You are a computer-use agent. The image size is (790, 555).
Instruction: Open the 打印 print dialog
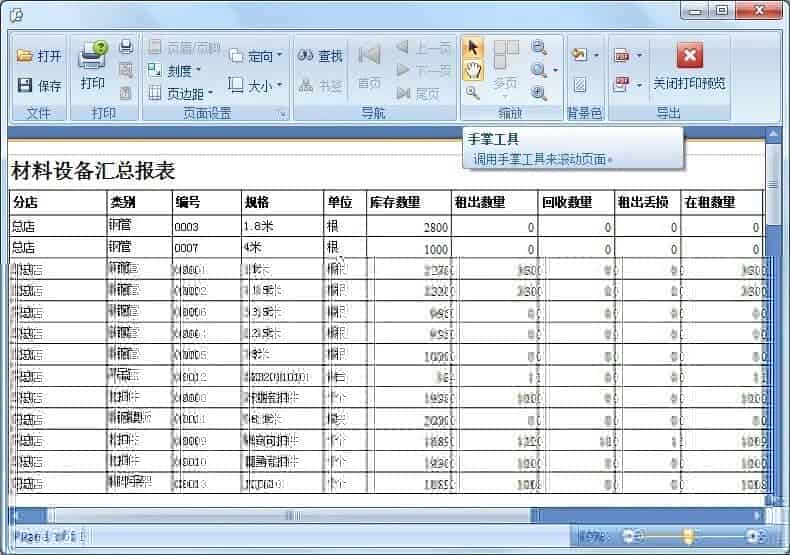tap(93, 66)
